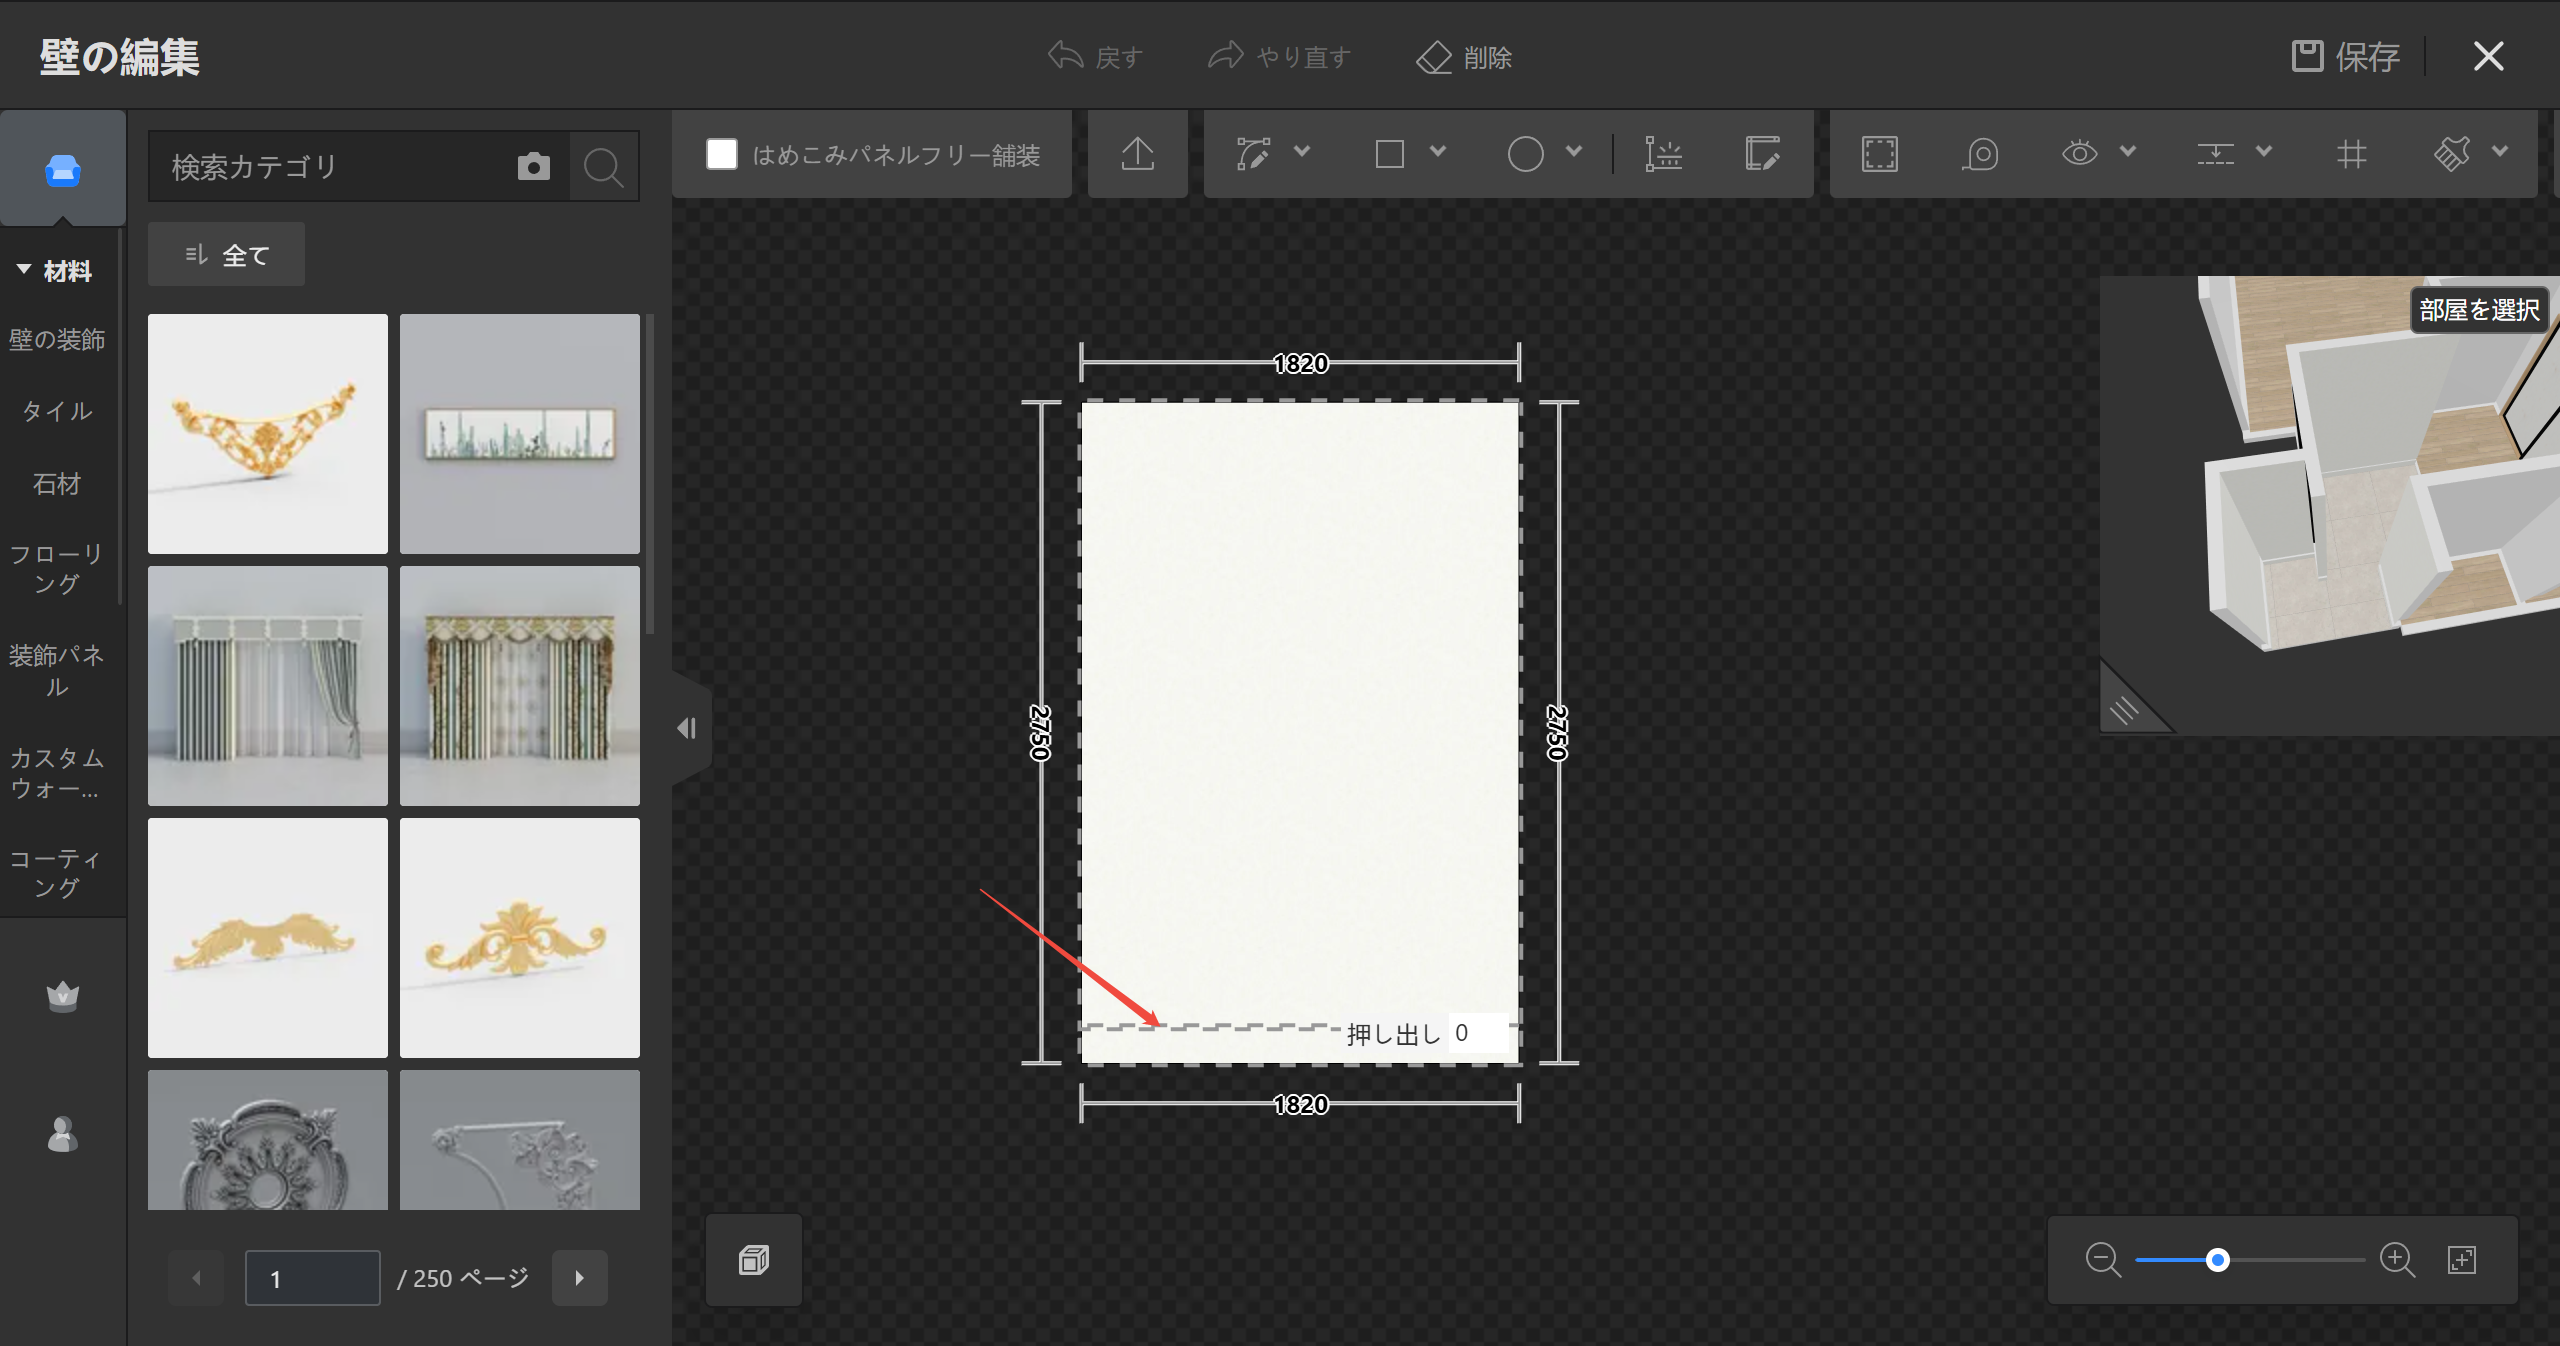Viewport: 2560px width, 1346px height.
Task: Select フローリング category
Action: (57, 569)
